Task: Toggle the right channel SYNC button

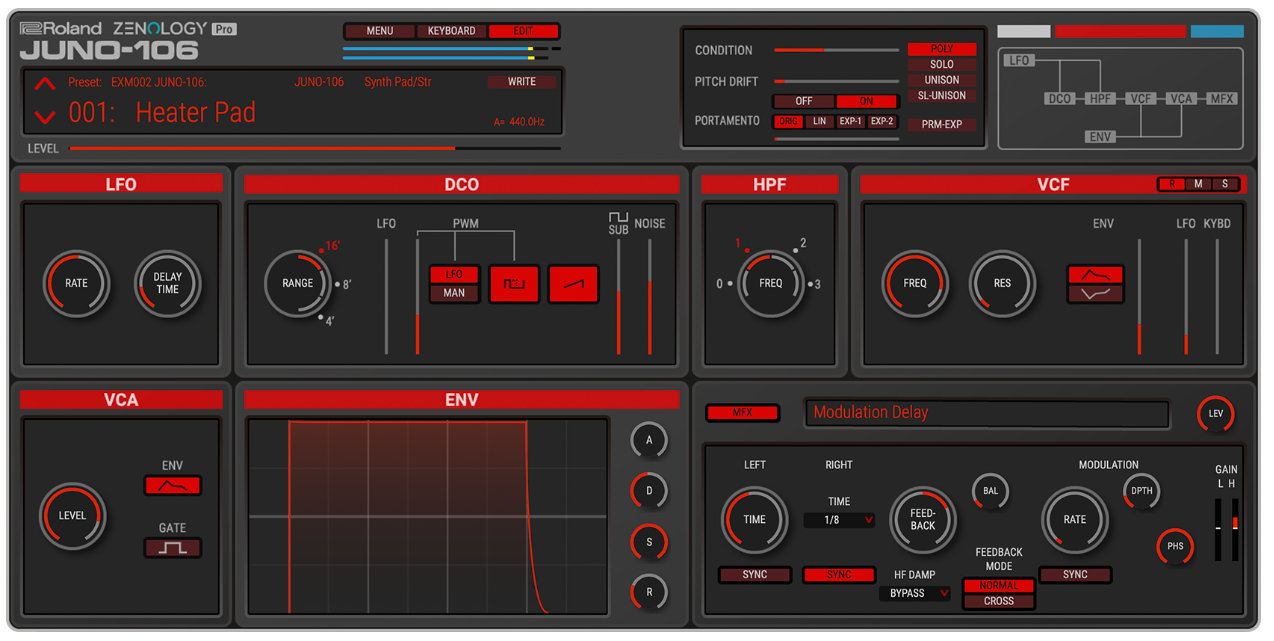Action: [x=839, y=575]
